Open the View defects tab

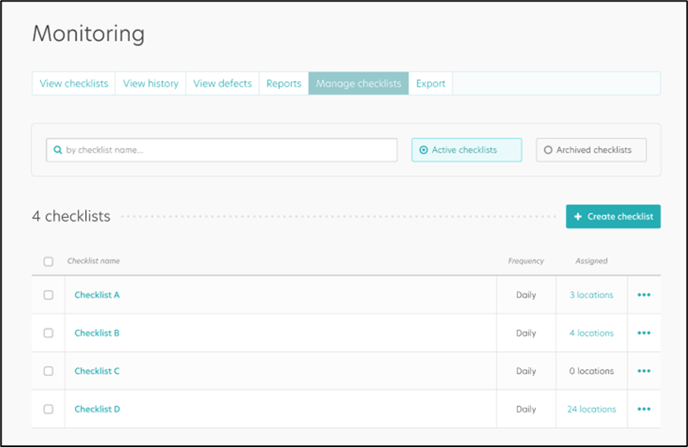[222, 83]
